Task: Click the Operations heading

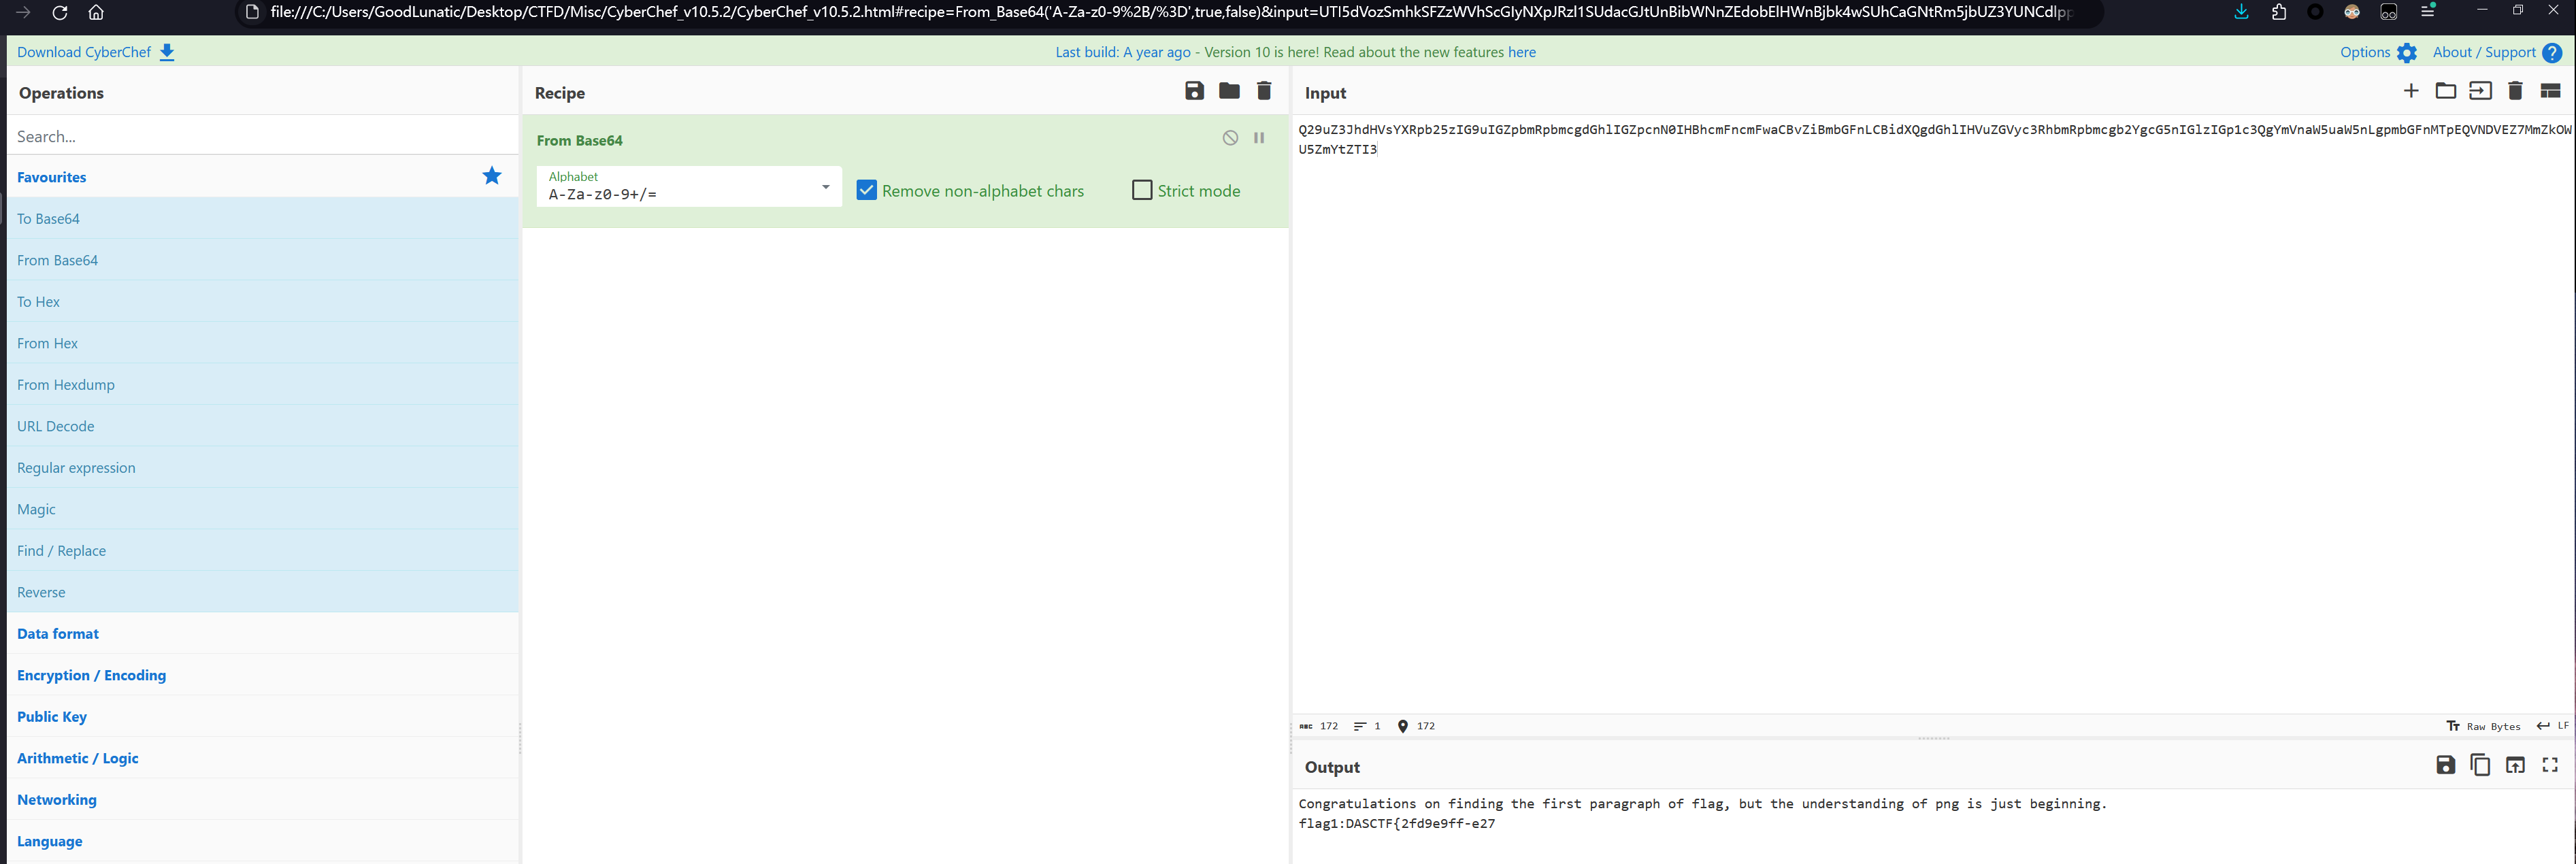Action: point(61,93)
